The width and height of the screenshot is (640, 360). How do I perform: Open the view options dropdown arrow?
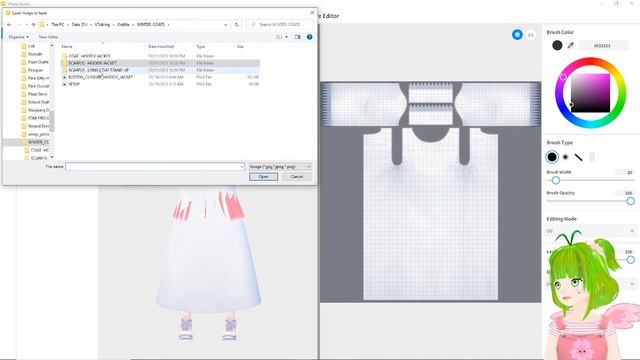[286, 37]
